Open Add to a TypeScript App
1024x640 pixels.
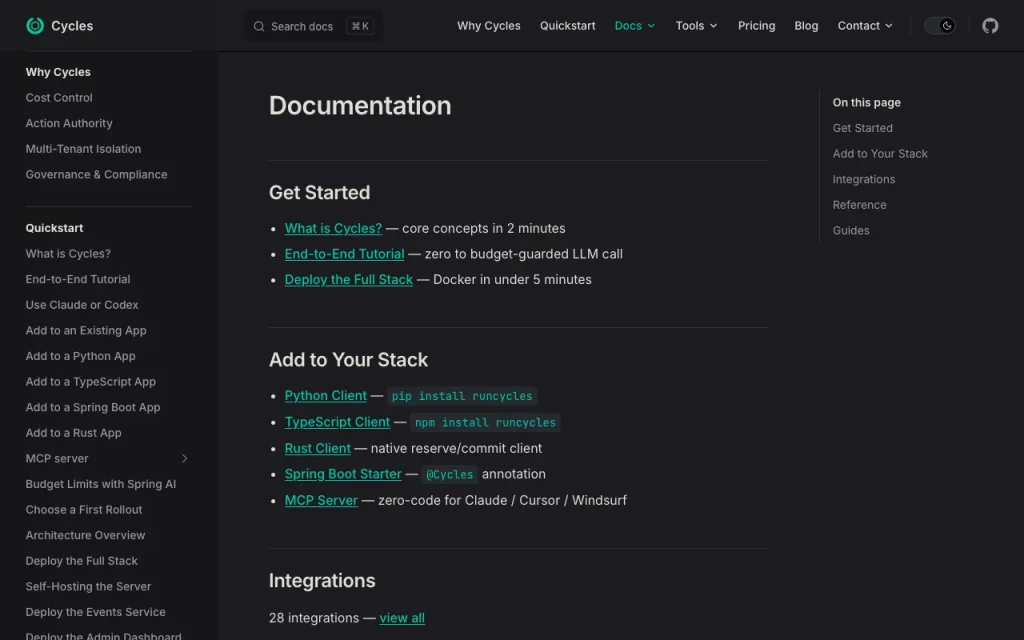click(x=90, y=381)
